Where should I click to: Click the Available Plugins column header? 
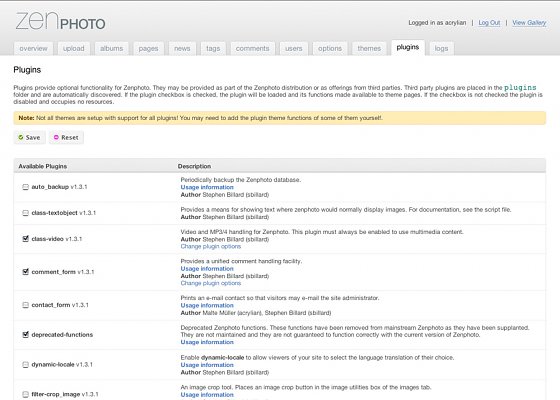pyautogui.click(x=43, y=166)
